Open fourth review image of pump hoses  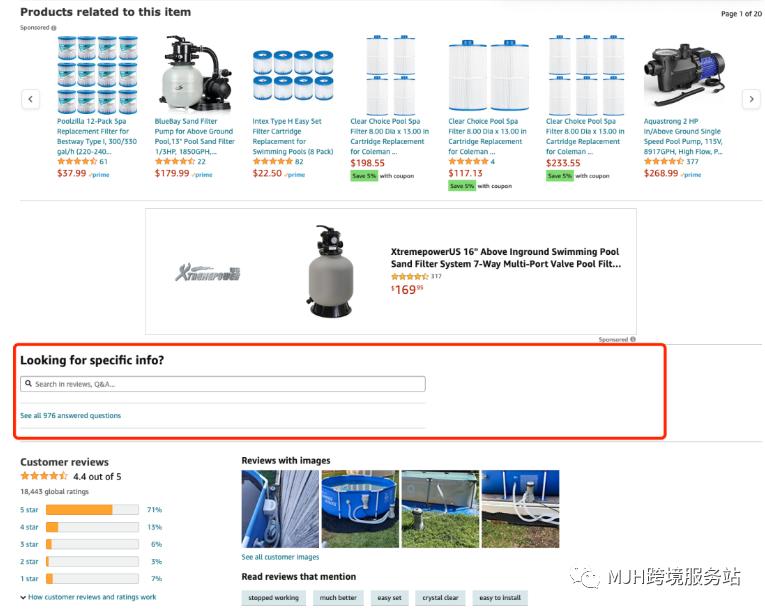click(x=521, y=509)
